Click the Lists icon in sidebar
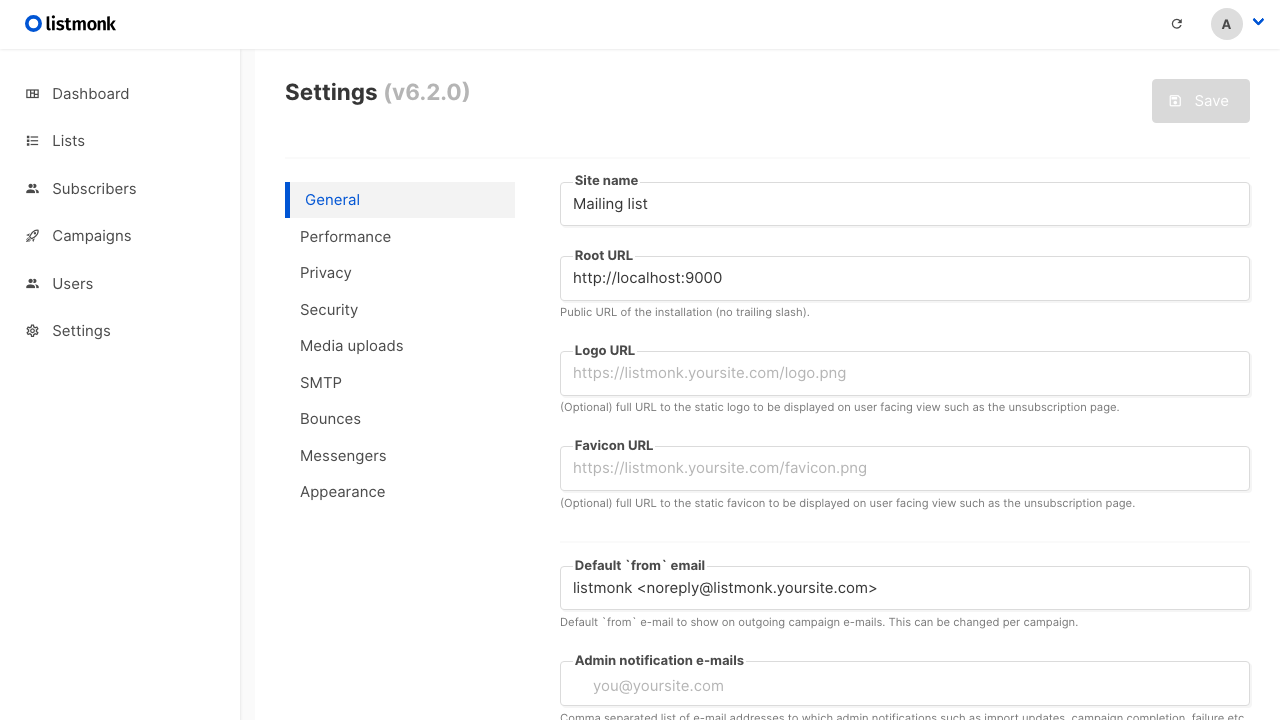The width and height of the screenshot is (1280, 720). point(32,141)
